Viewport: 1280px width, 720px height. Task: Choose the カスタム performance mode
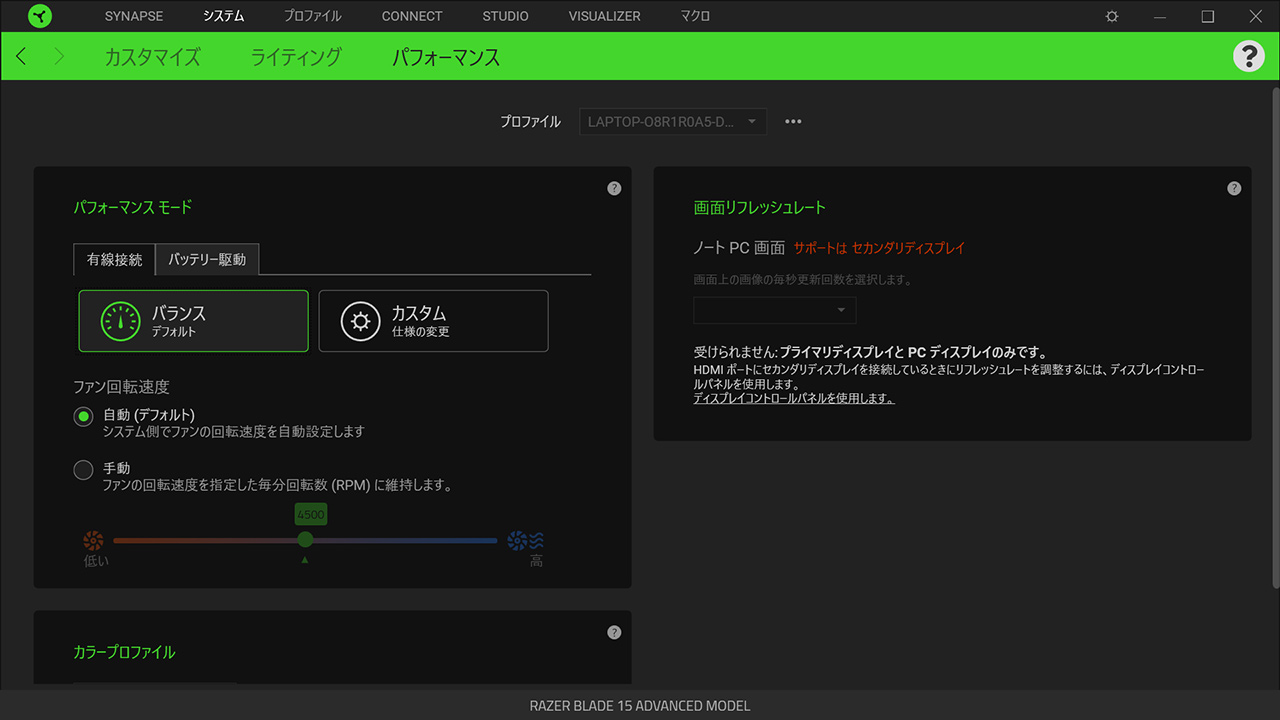[x=433, y=321]
